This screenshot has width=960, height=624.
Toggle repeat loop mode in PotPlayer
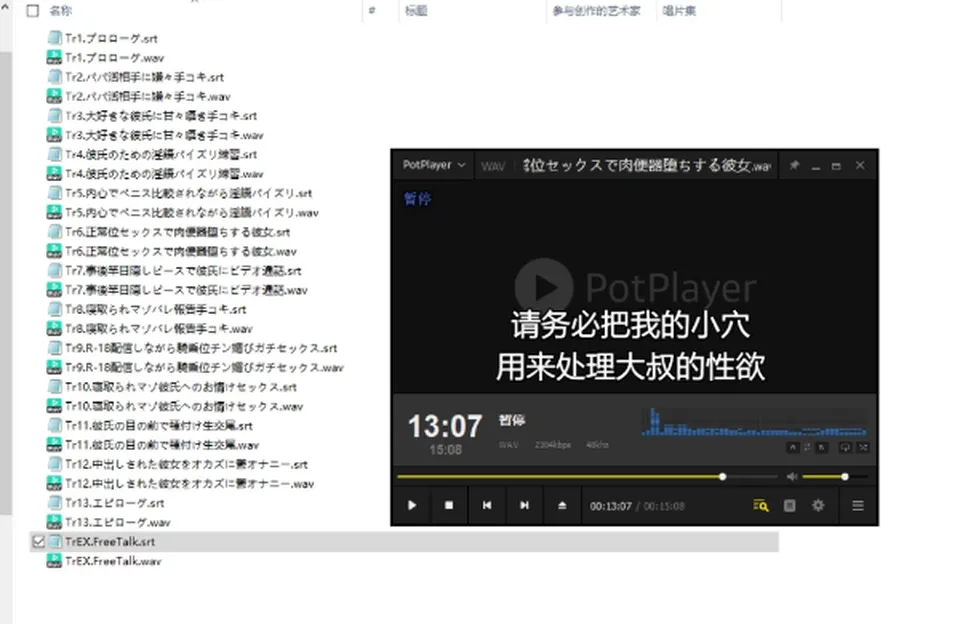pos(846,448)
